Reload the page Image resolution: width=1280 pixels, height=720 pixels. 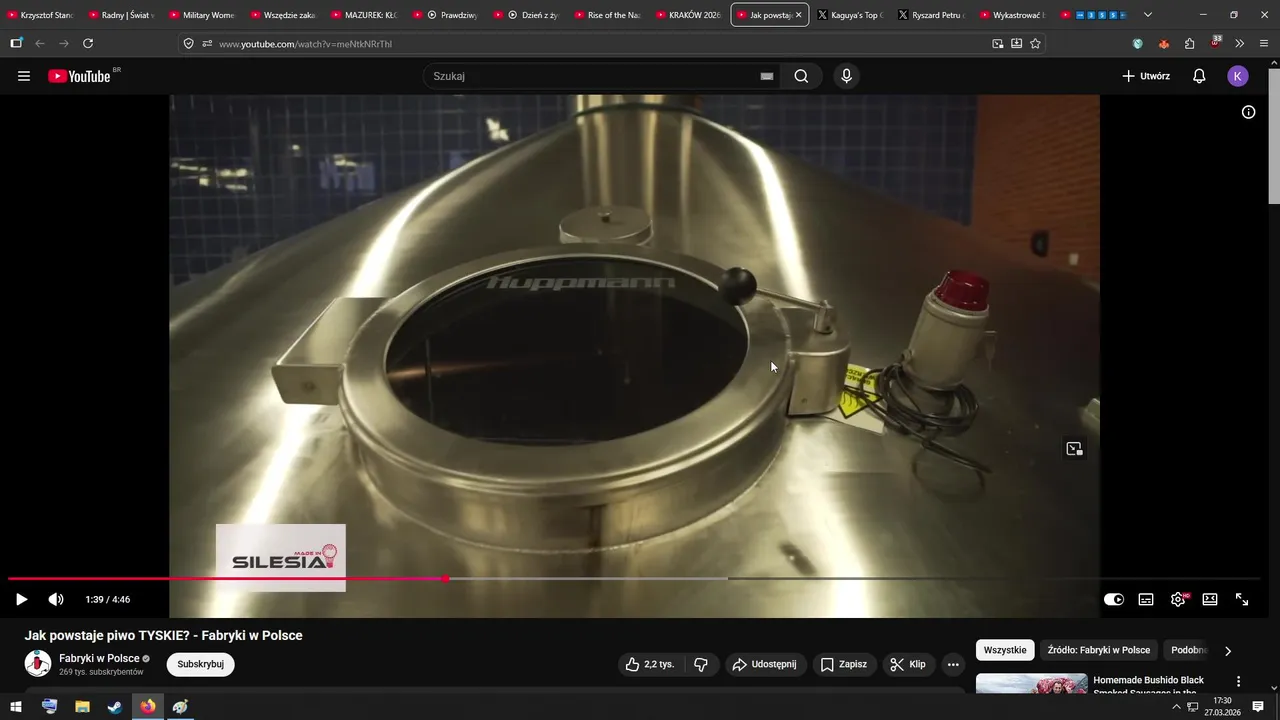88,44
